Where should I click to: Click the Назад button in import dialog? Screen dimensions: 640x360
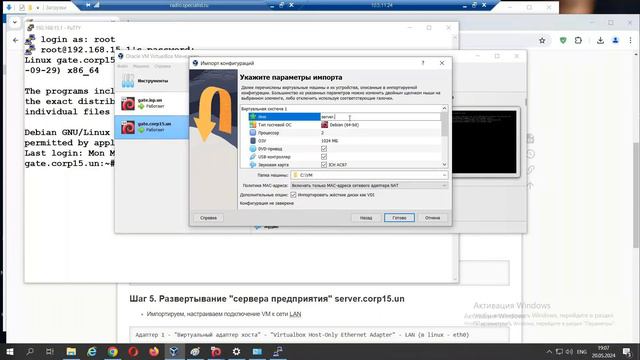pyautogui.click(x=366, y=218)
